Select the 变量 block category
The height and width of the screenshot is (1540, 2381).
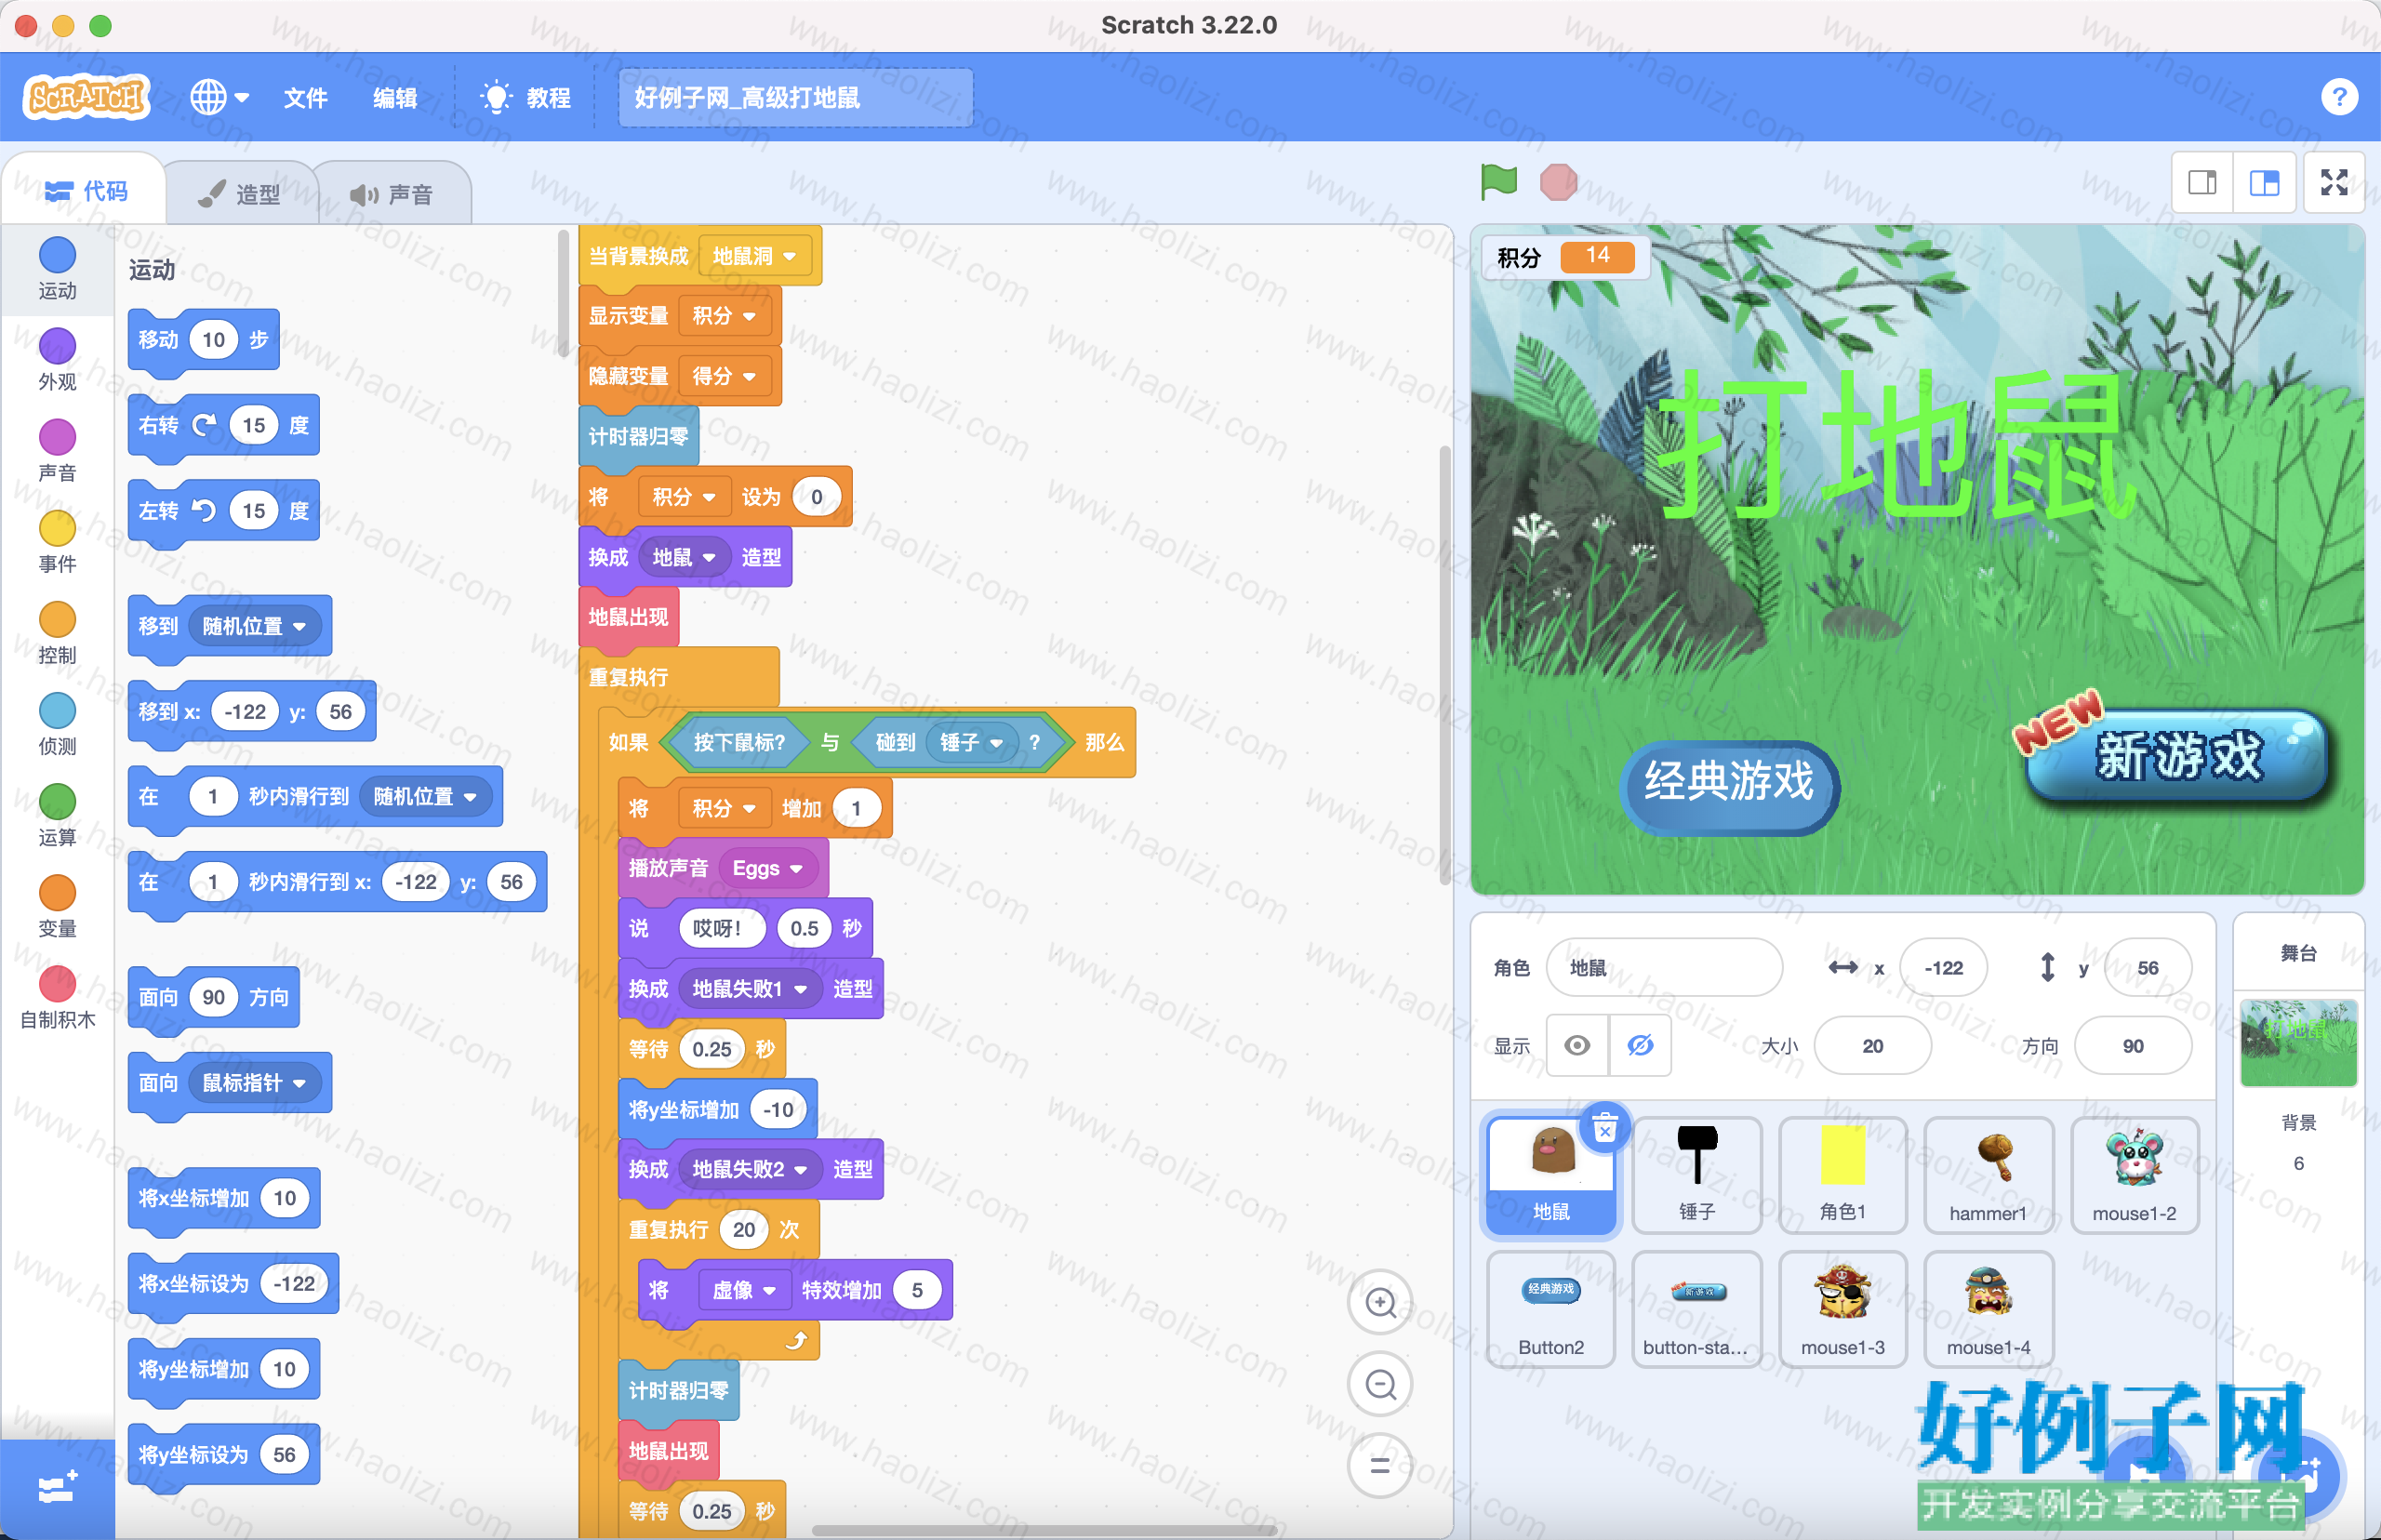(57, 905)
